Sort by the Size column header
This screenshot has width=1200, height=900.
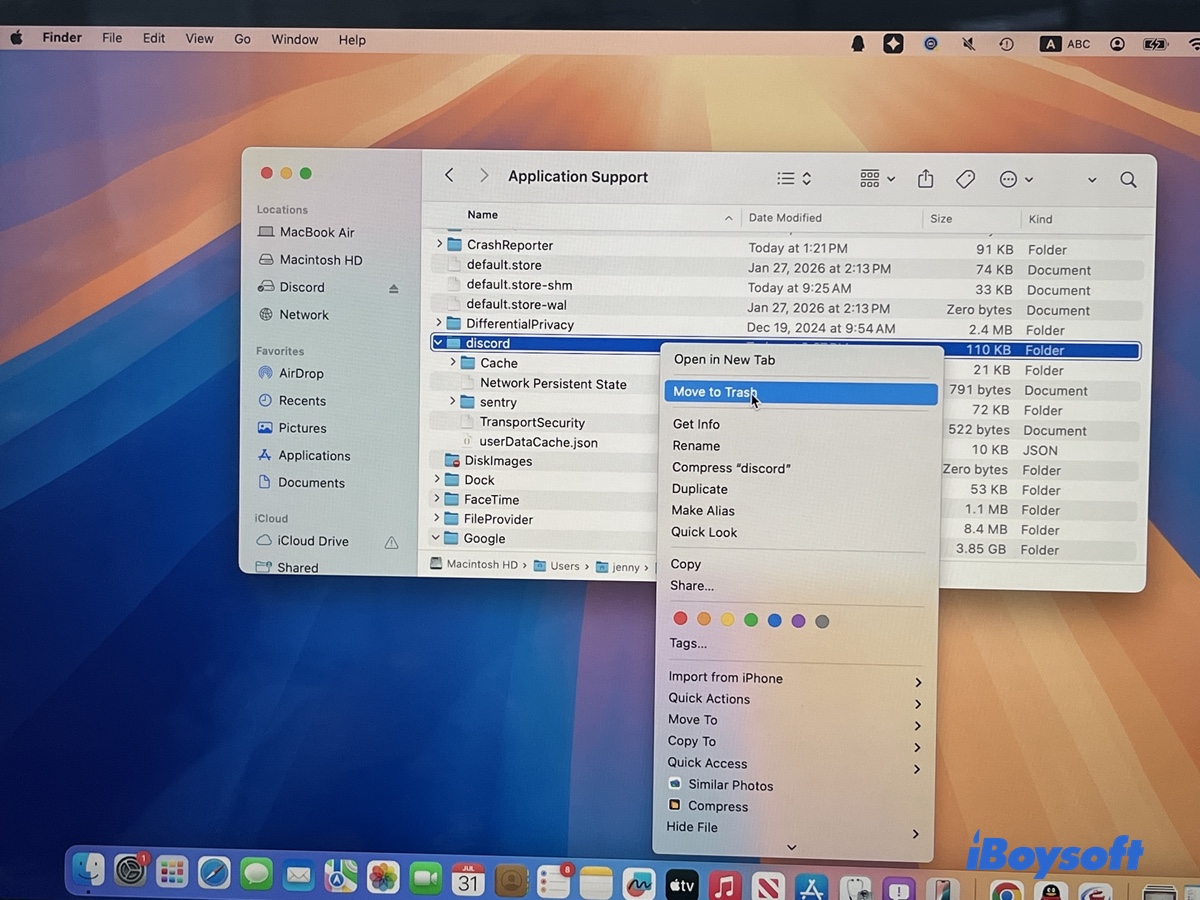point(941,218)
